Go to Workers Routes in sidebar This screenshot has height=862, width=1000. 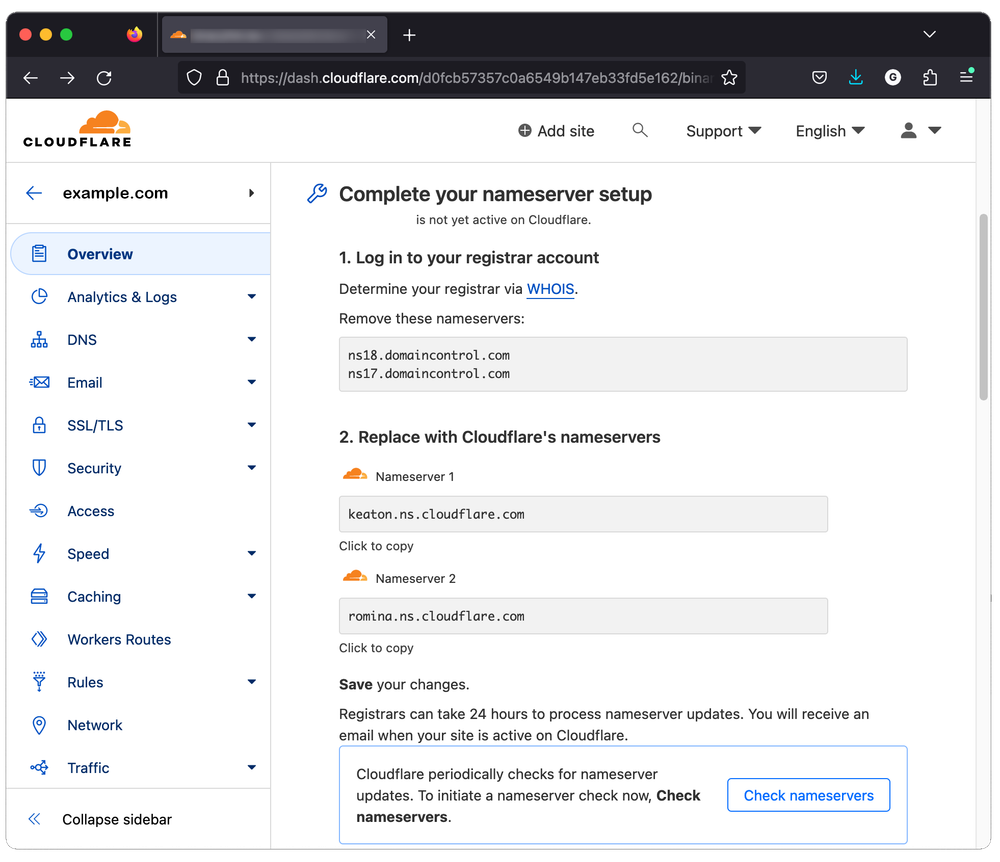click(119, 639)
